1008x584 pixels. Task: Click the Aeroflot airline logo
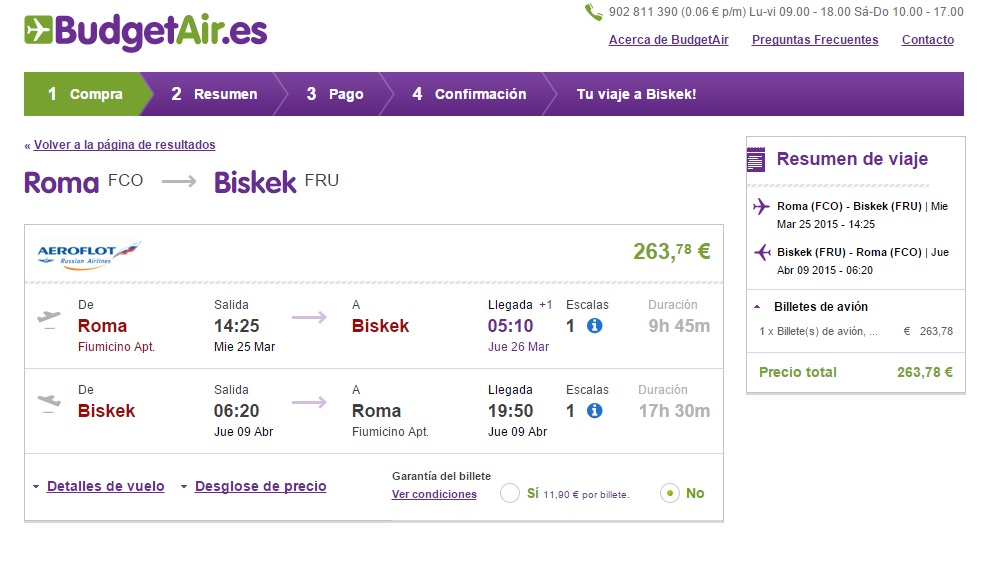pyautogui.click(x=89, y=255)
